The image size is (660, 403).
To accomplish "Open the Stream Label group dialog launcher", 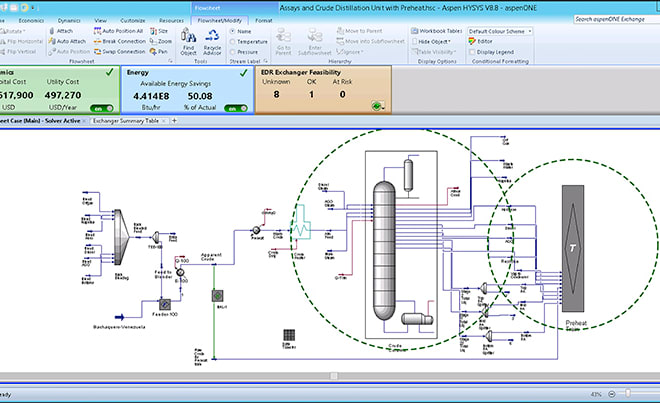I will coord(266,61).
